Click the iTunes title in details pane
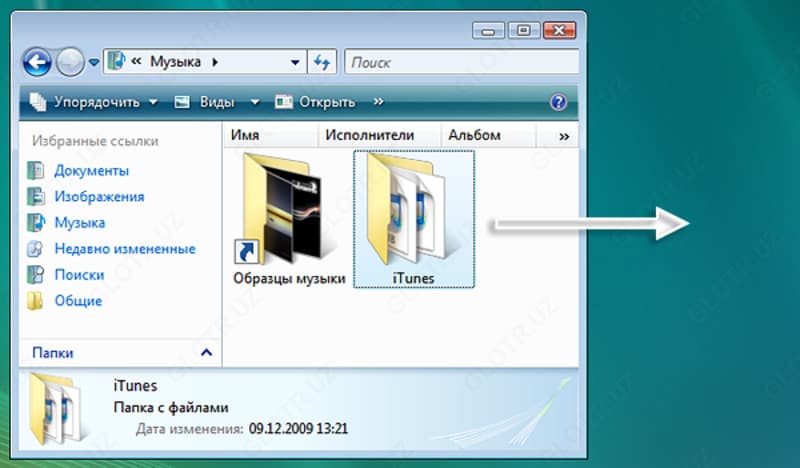Viewport: 800px width, 468px height. tap(135, 386)
